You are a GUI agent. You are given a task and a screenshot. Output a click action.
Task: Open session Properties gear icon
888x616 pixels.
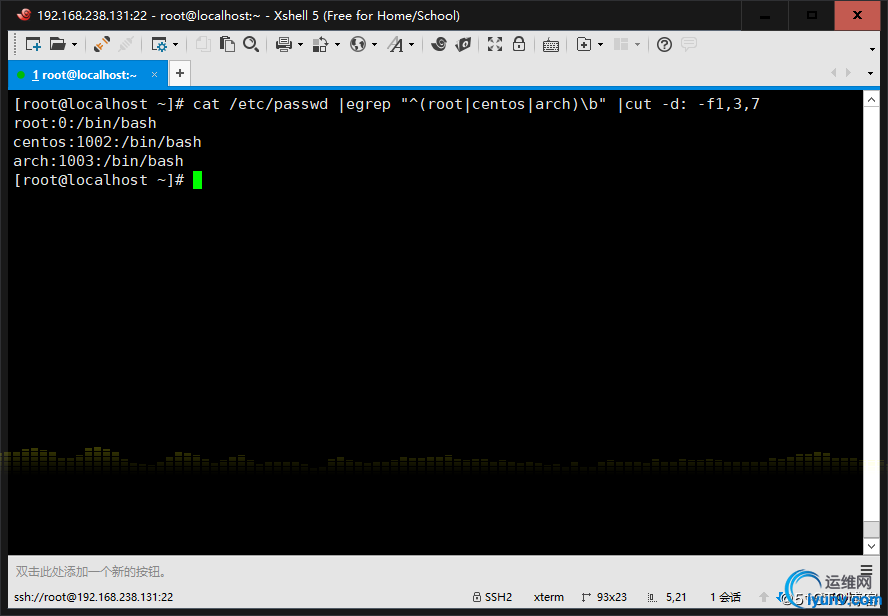159,44
